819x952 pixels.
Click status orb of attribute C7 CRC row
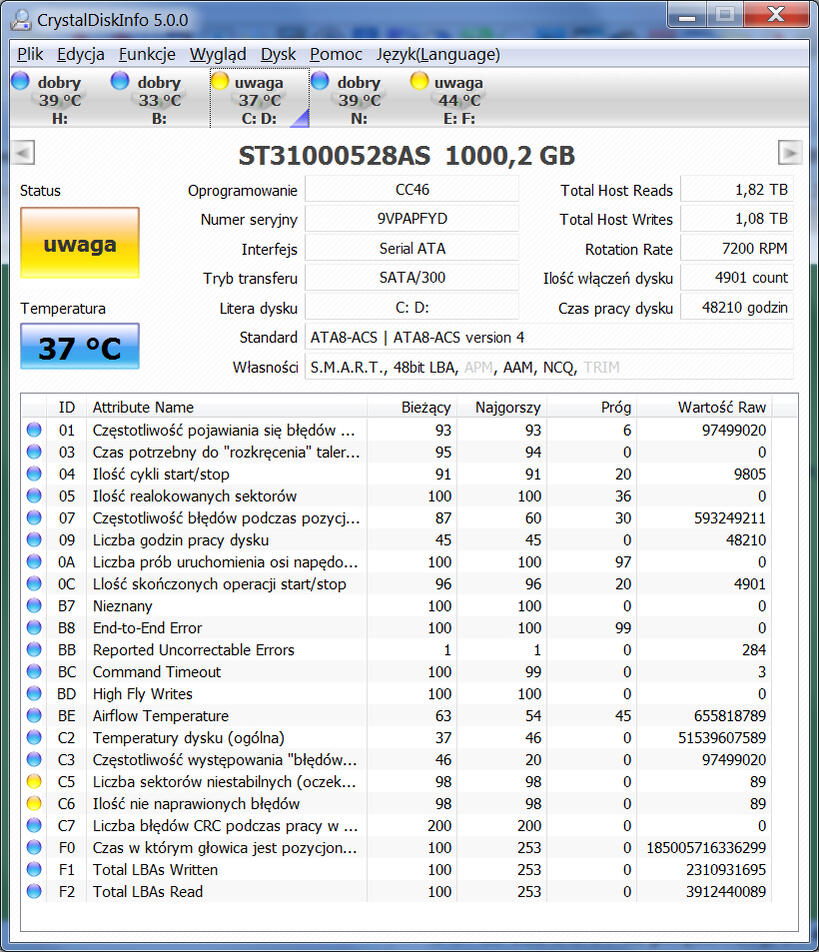pyautogui.click(x=34, y=825)
